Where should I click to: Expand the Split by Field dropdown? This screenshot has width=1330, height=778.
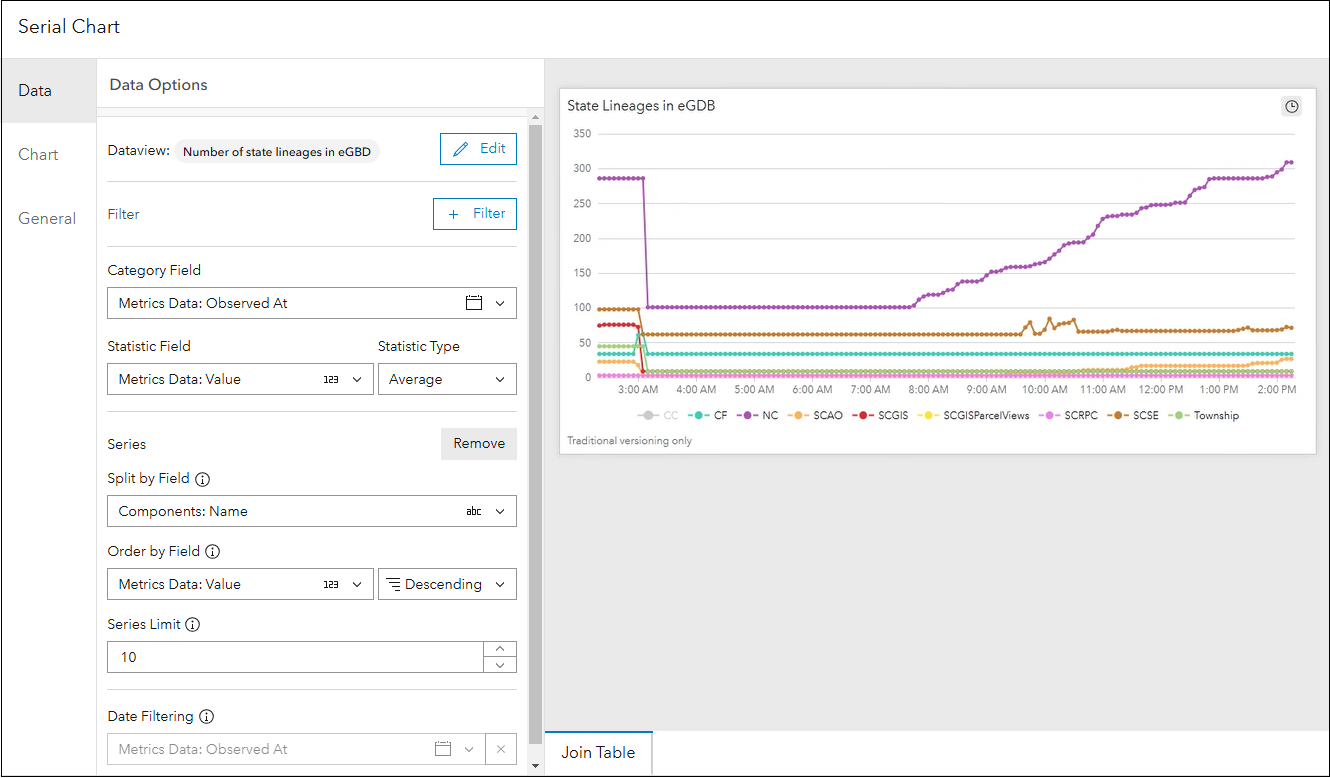pyautogui.click(x=500, y=511)
